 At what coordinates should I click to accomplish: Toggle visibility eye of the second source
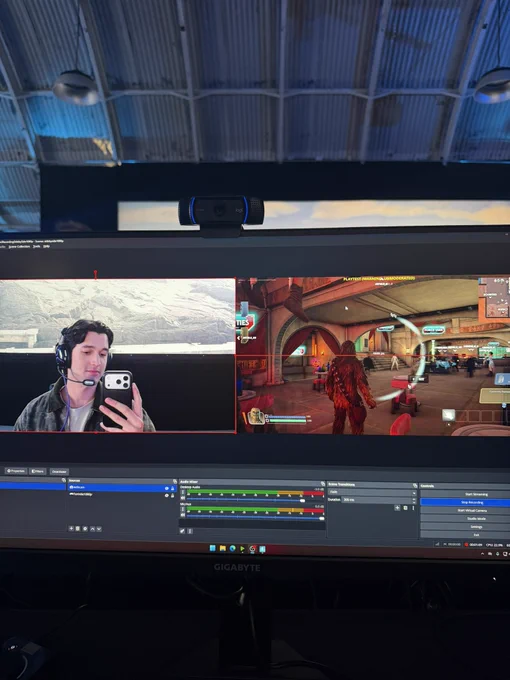point(167,495)
